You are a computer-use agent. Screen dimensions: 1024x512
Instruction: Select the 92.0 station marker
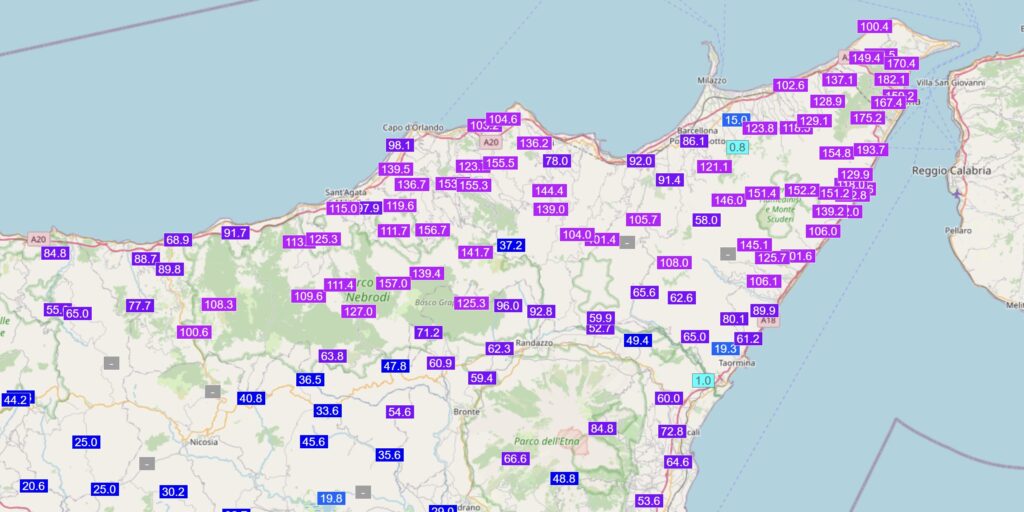640,161
